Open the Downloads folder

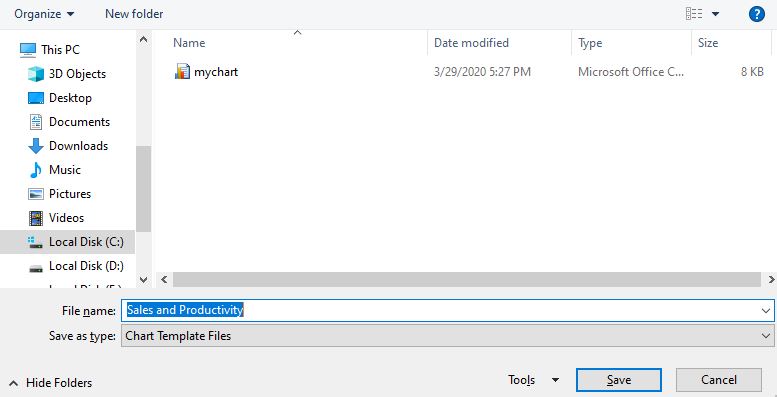78,146
